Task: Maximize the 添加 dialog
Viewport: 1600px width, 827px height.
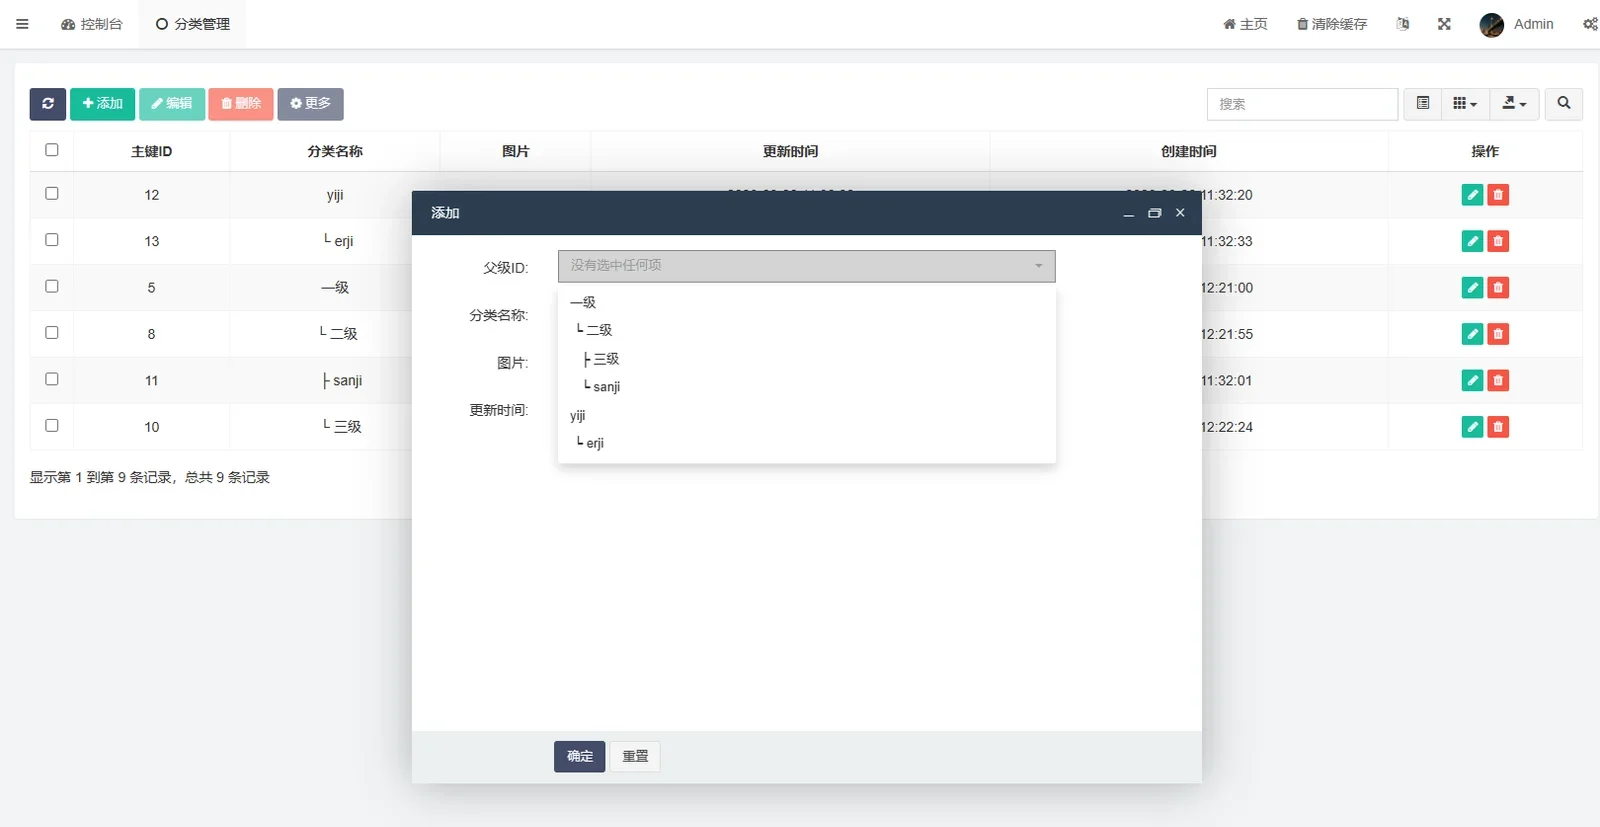Action: click(x=1154, y=213)
